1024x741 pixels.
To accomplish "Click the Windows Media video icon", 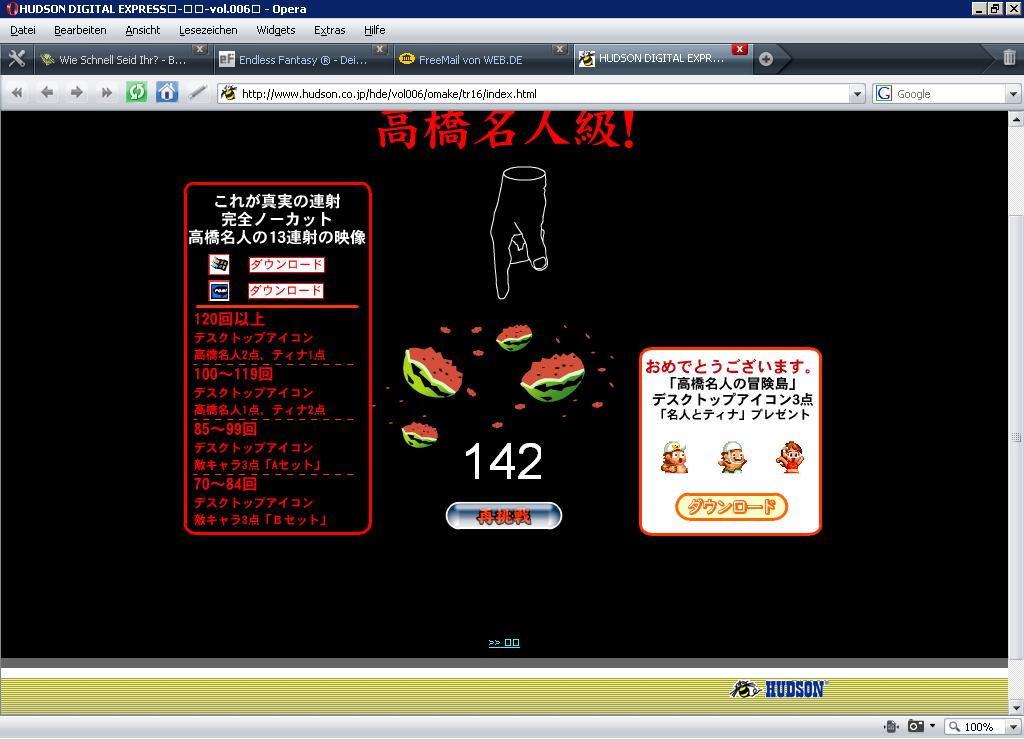I will pyautogui.click(x=219, y=264).
